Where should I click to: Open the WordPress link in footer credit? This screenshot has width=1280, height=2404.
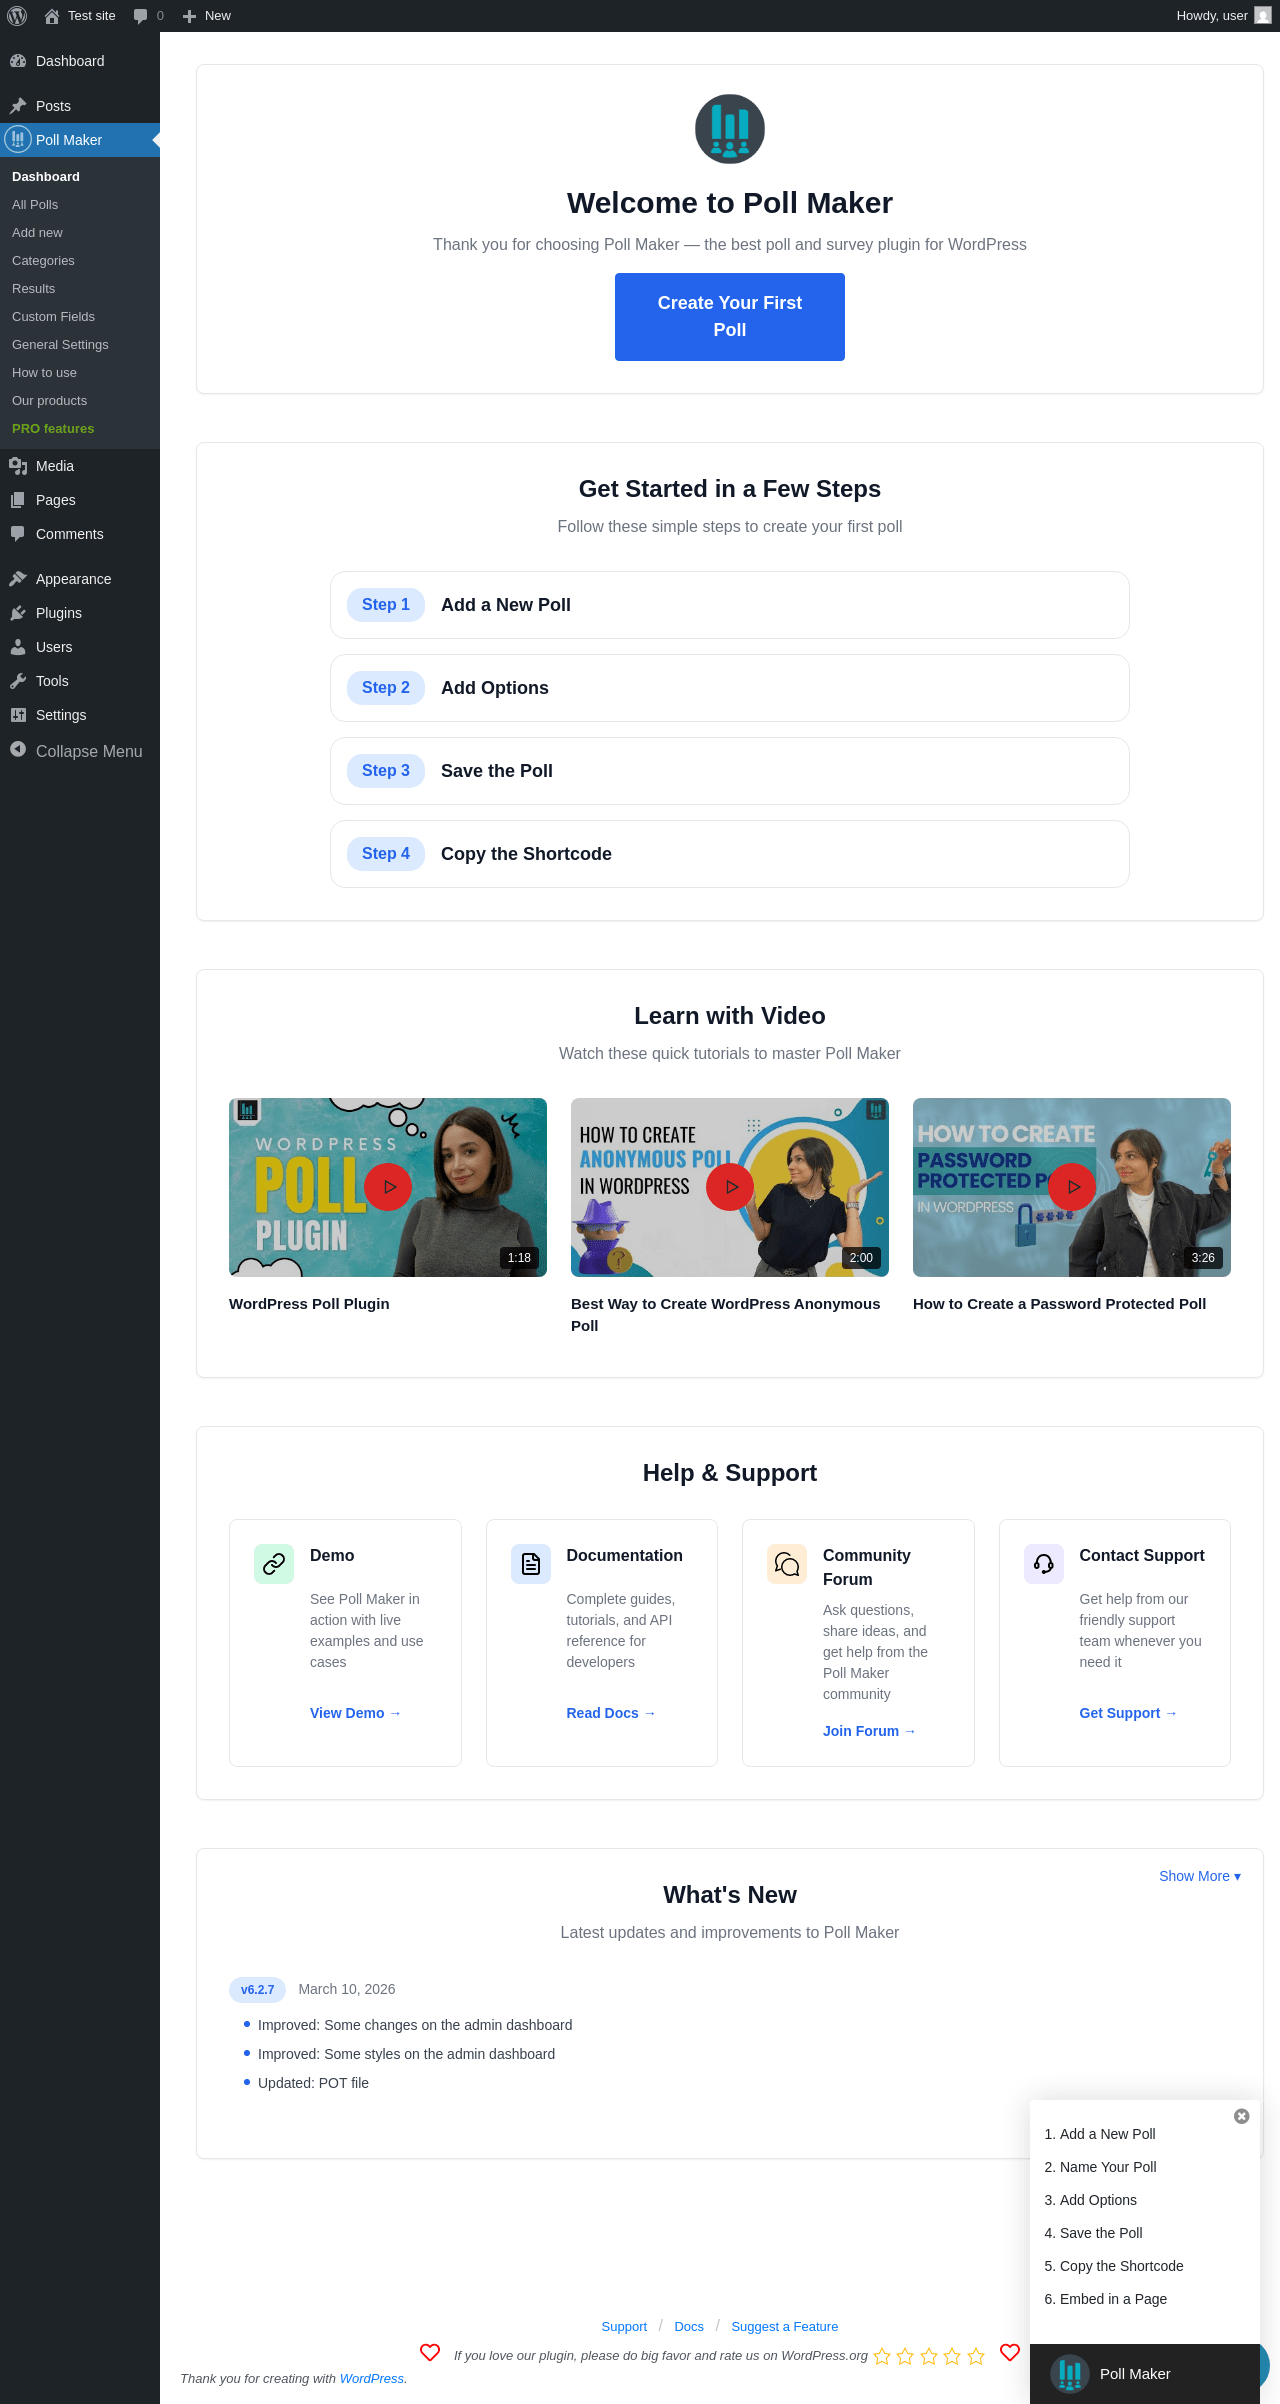372,2378
